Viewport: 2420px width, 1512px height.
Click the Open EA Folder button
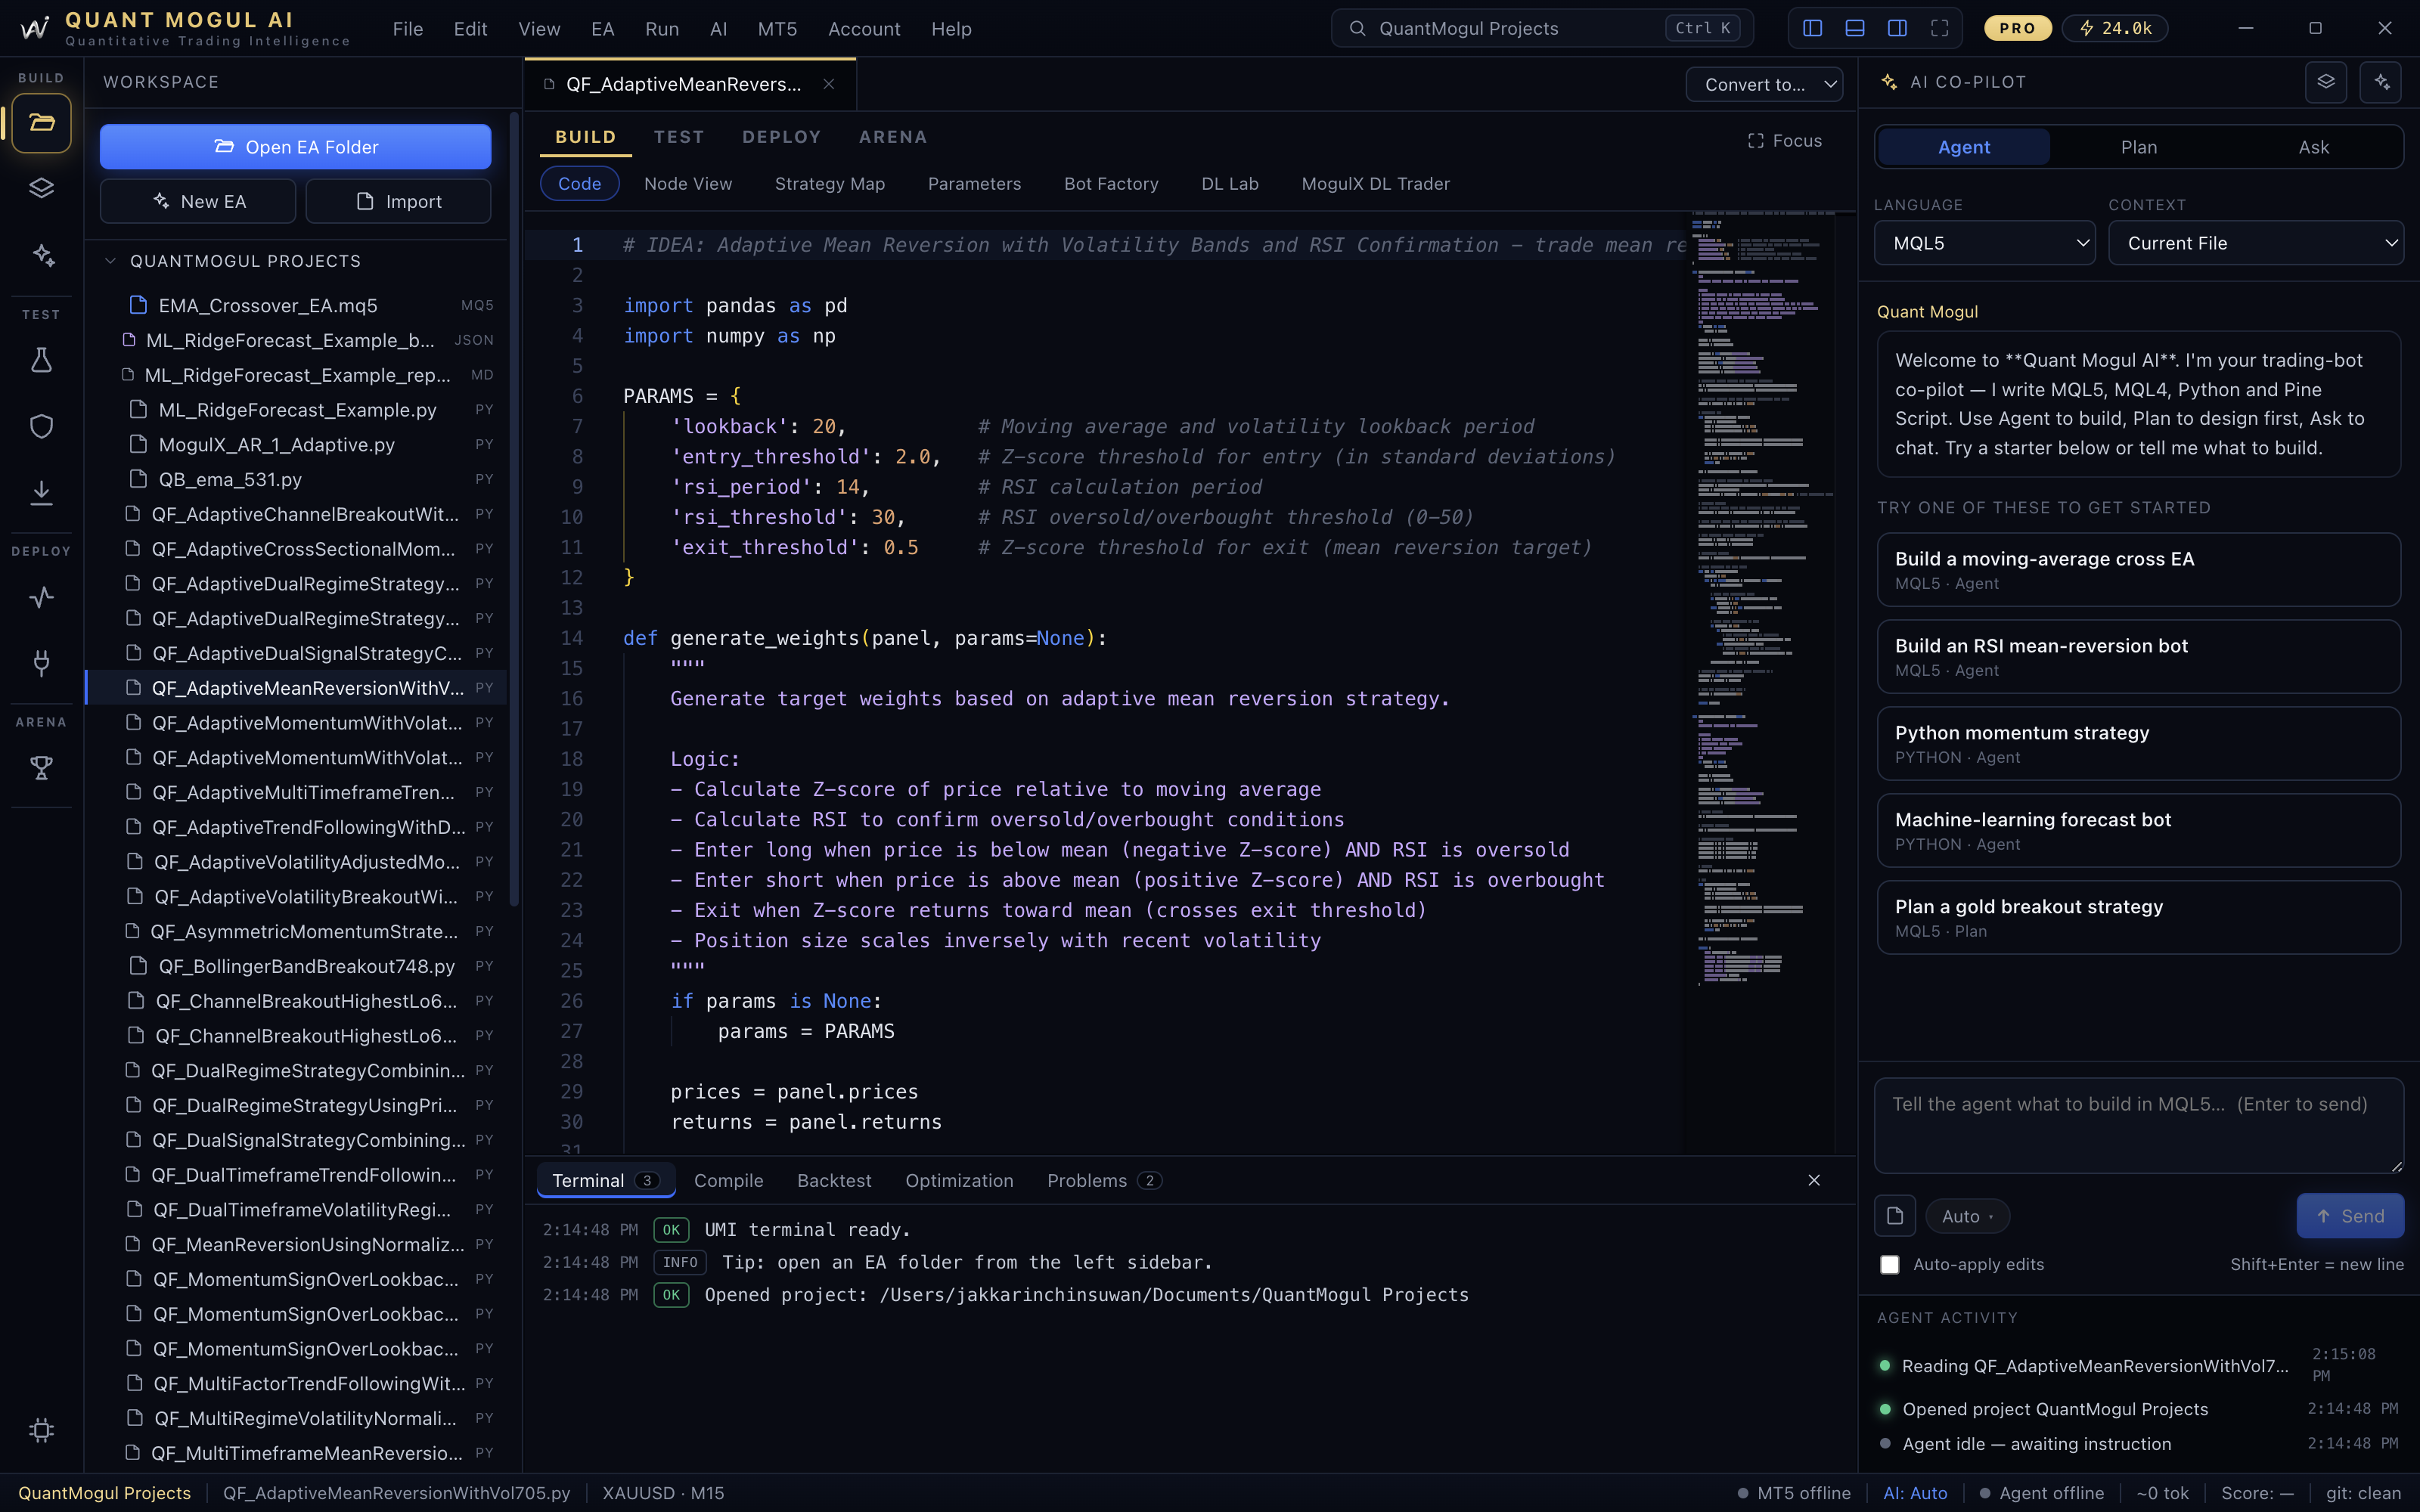296,147
